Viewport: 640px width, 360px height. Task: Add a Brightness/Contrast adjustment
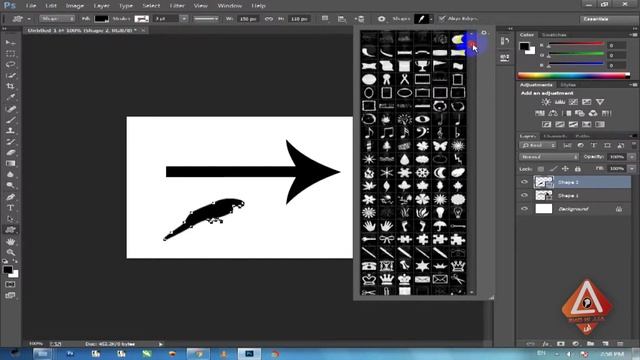click(546, 102)
